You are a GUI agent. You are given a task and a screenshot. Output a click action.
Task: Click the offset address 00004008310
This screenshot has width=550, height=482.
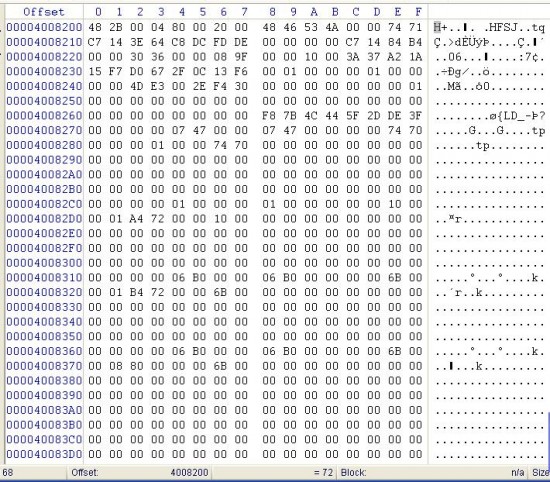click(x=44, y=277)
